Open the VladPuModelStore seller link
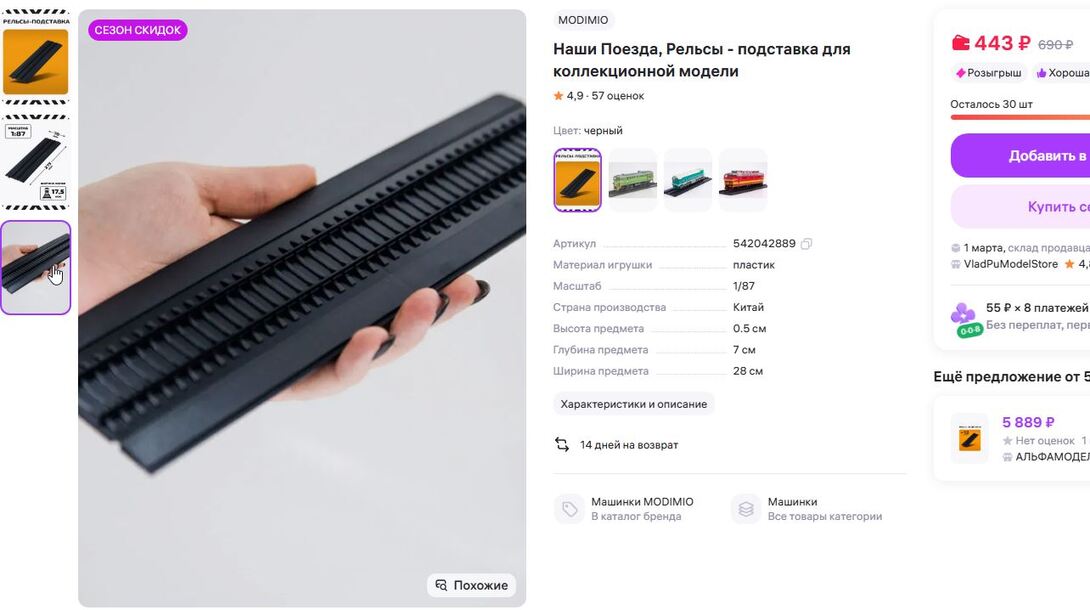1090x610 pixels. point(1010,264)
